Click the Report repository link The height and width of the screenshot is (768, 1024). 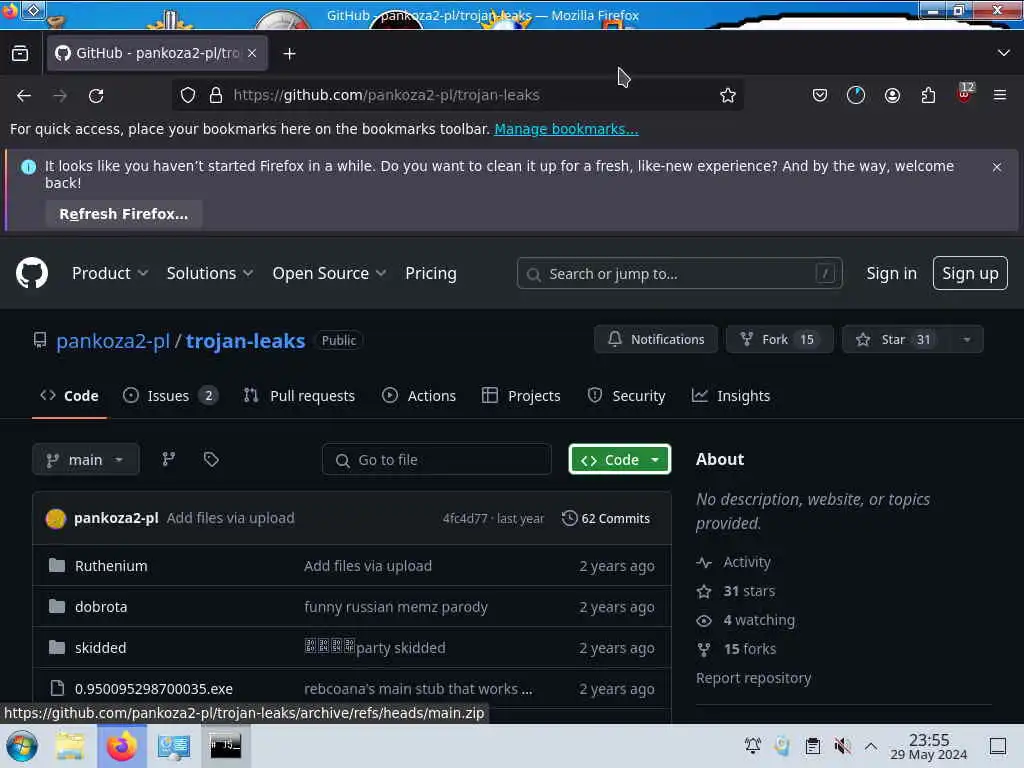(754, 678)
